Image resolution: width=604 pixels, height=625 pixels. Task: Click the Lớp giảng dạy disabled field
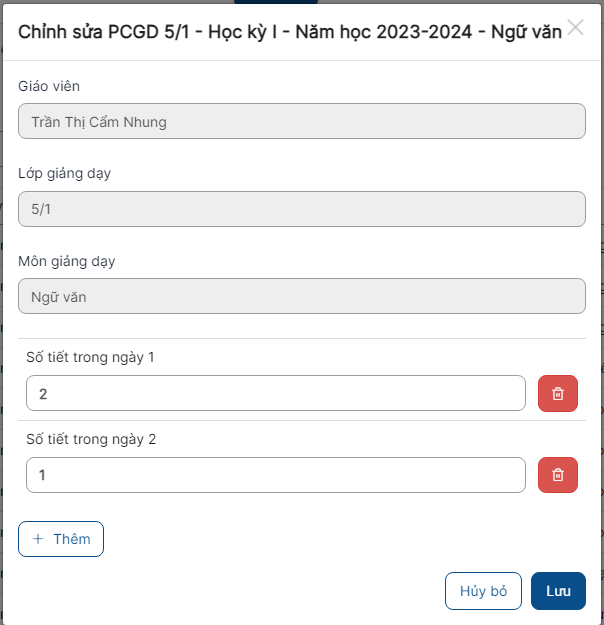[x=301, y=210]
